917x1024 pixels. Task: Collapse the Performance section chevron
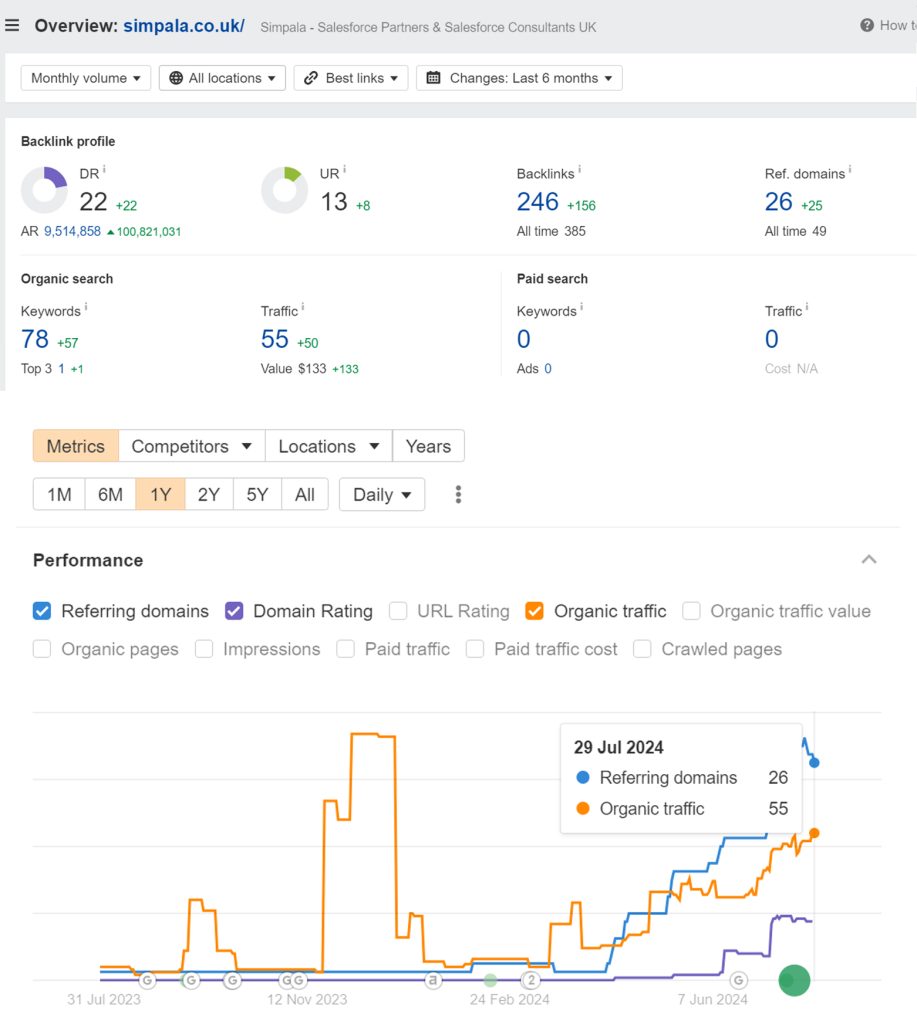(x=868, y=560)
